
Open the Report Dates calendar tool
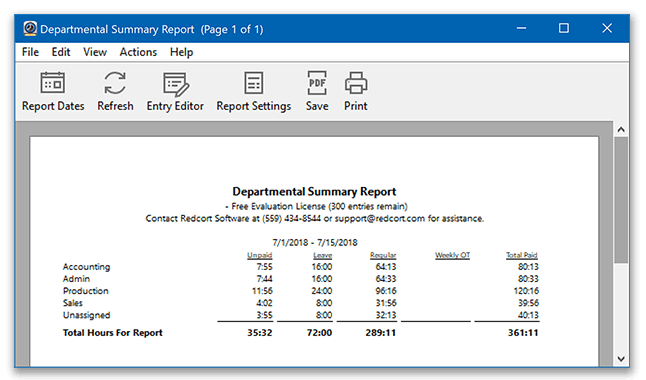[53, 91]
